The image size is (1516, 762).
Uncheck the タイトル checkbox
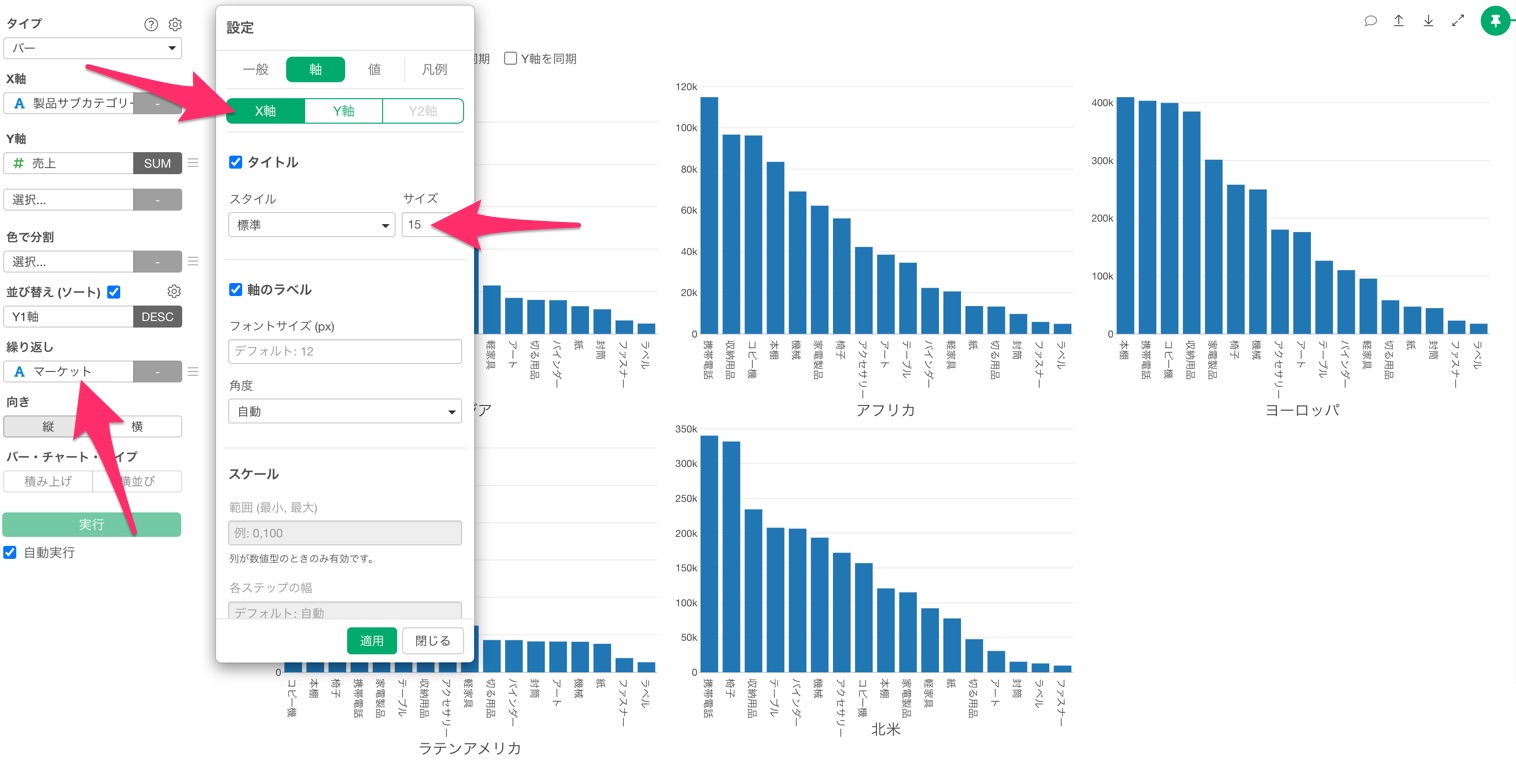click(236, 162)
